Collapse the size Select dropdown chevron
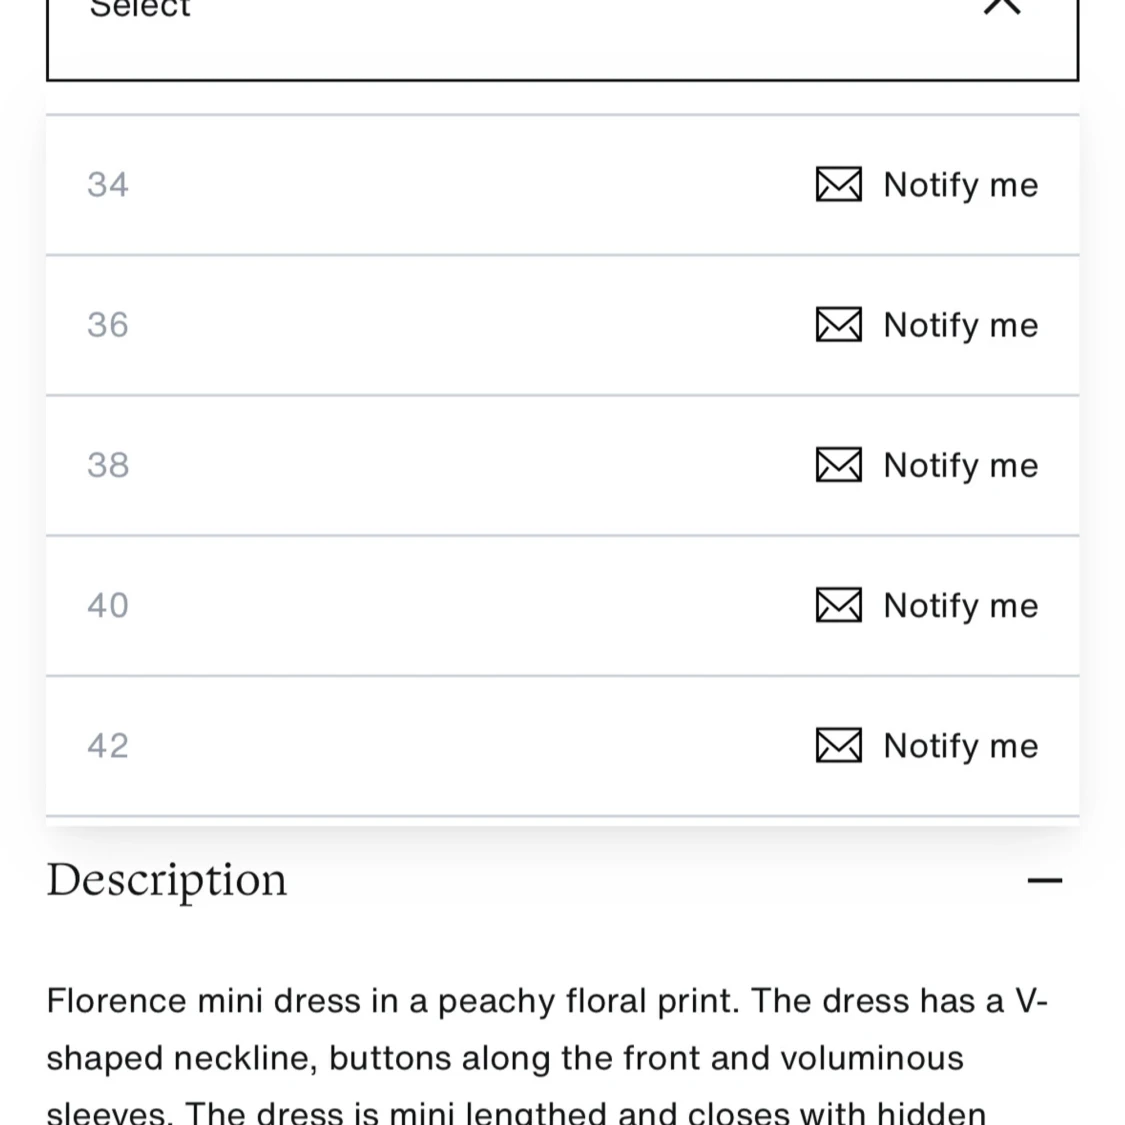The height and width of the screenshot is (1125, 1125). click(x=1002, y=8)
